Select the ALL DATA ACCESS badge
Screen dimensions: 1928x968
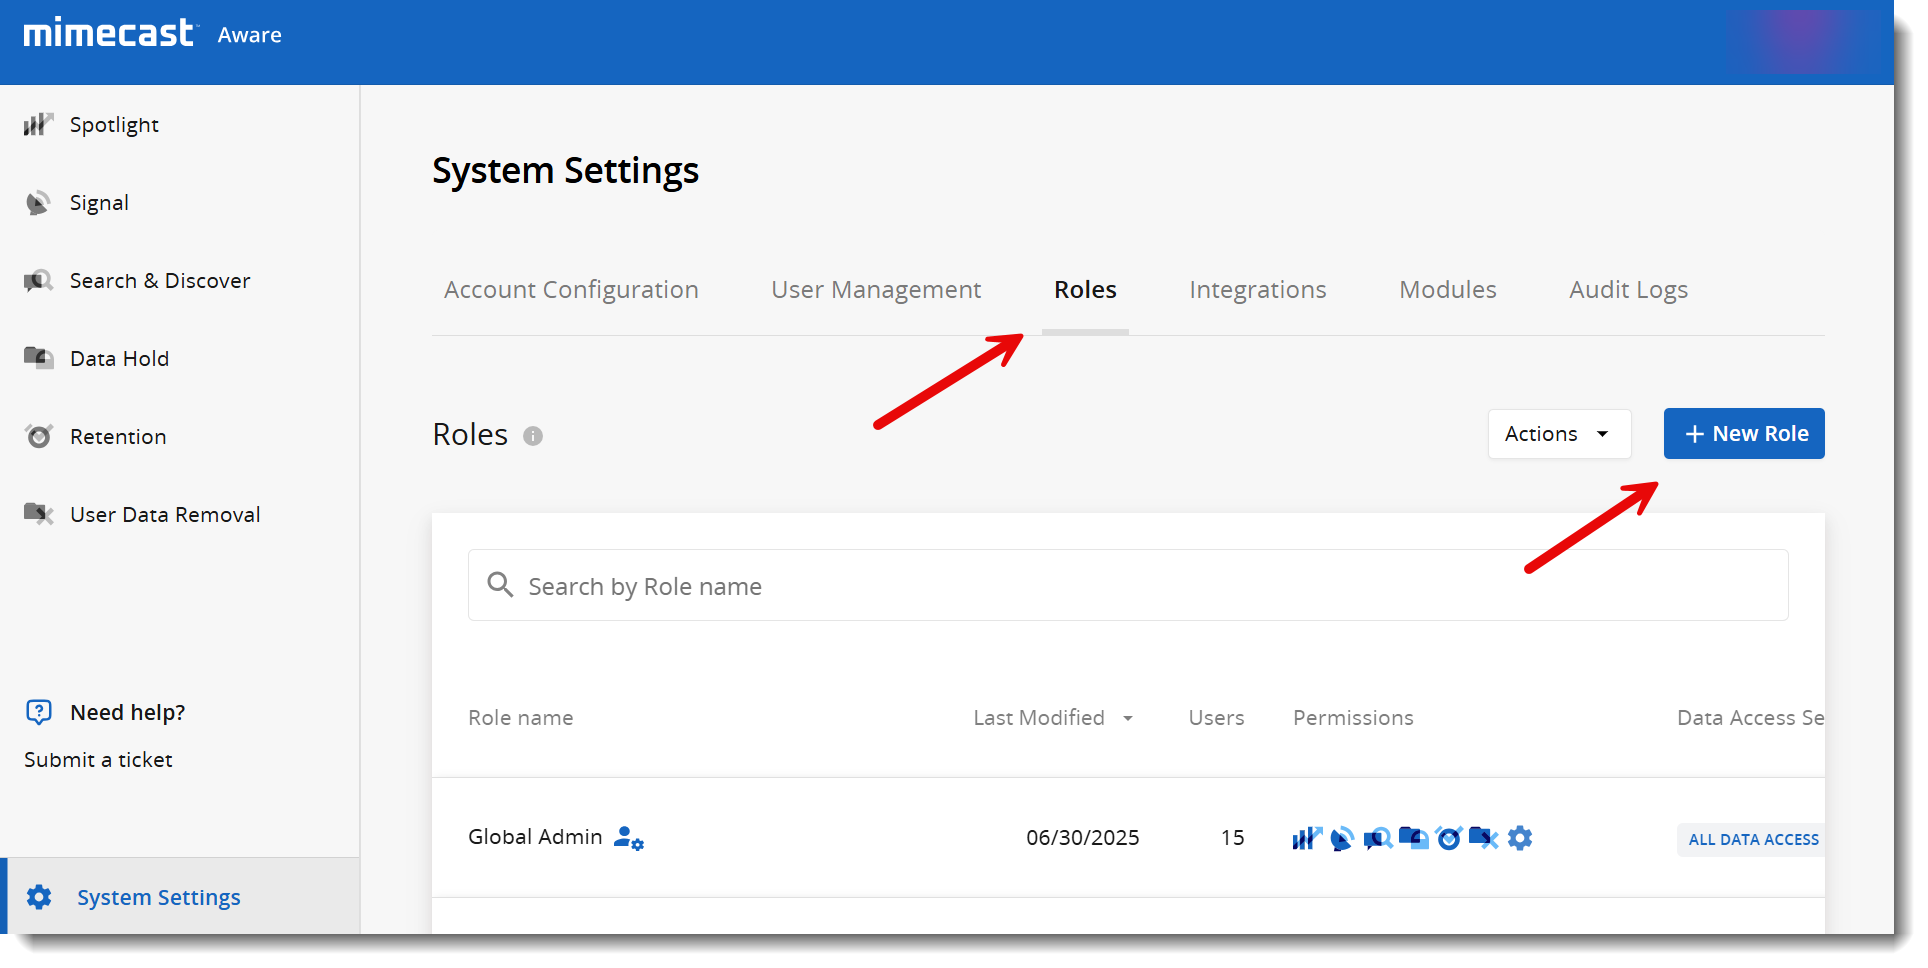pyautogui.click(x=1752, y=840)
